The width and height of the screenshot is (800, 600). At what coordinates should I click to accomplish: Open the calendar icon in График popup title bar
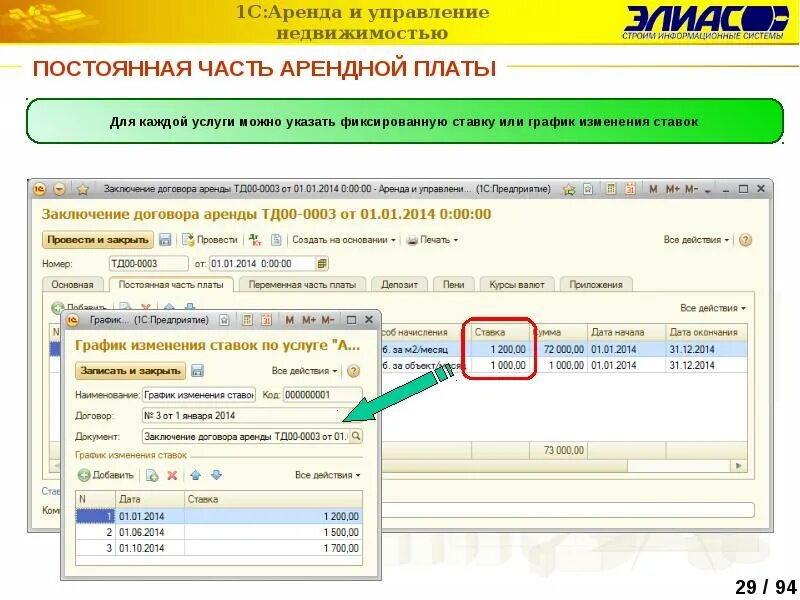(266, 320)
